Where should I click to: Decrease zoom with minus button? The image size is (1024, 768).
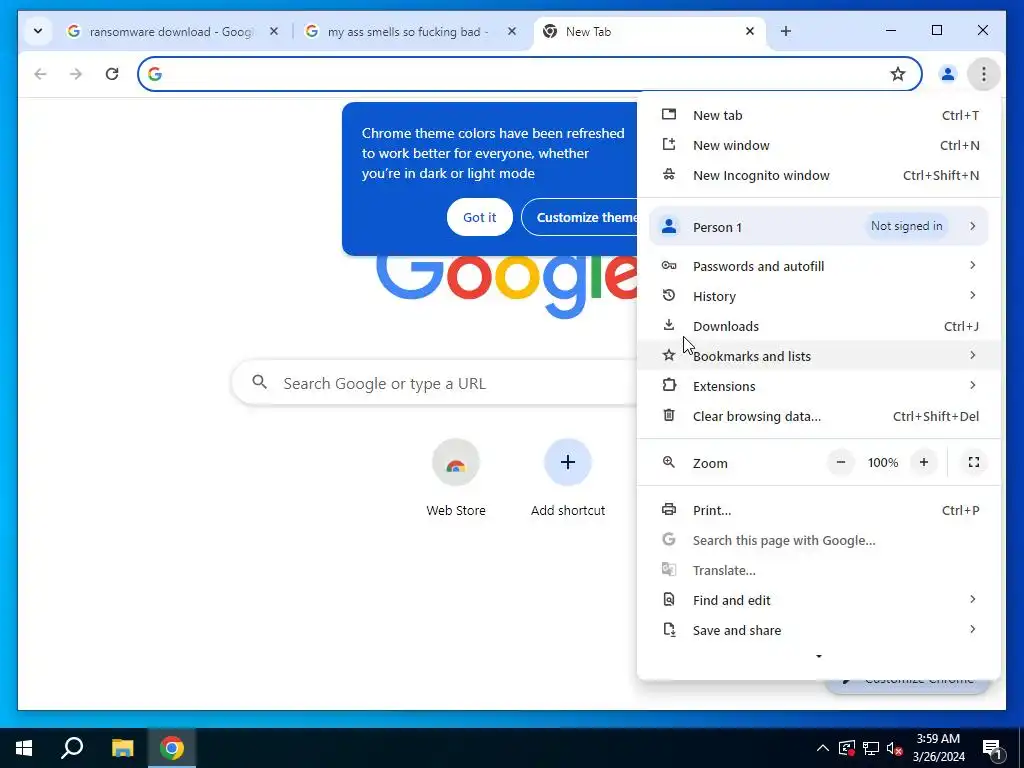click(841, 462)
